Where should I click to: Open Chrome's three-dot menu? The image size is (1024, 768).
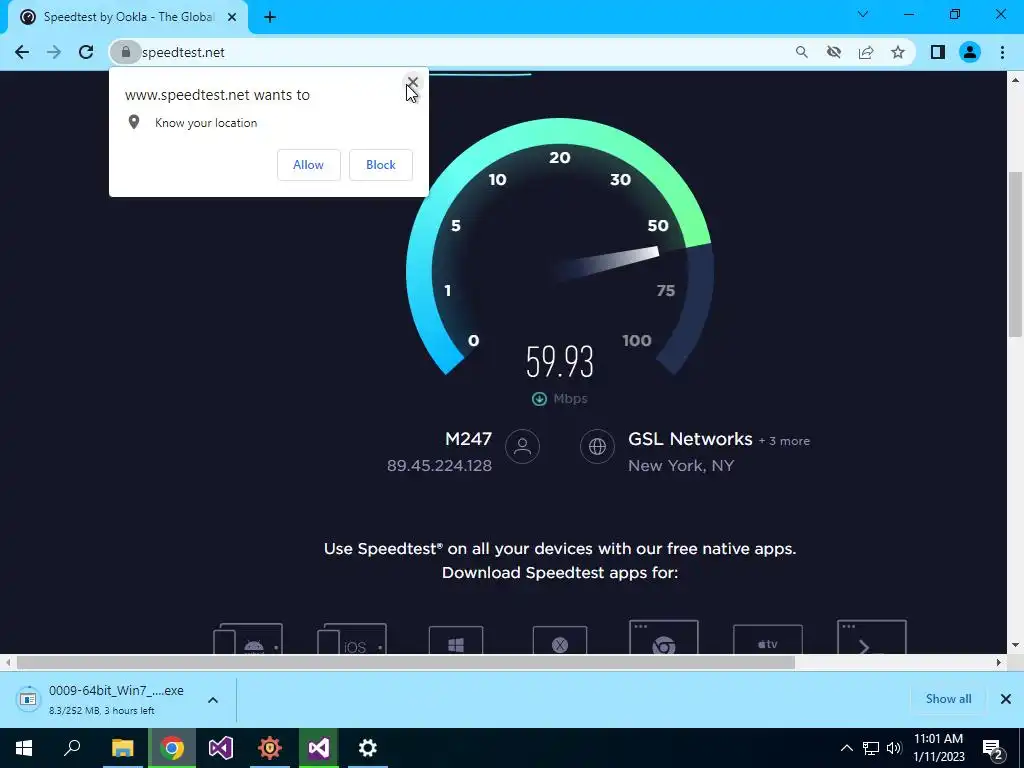(1002, 52)
